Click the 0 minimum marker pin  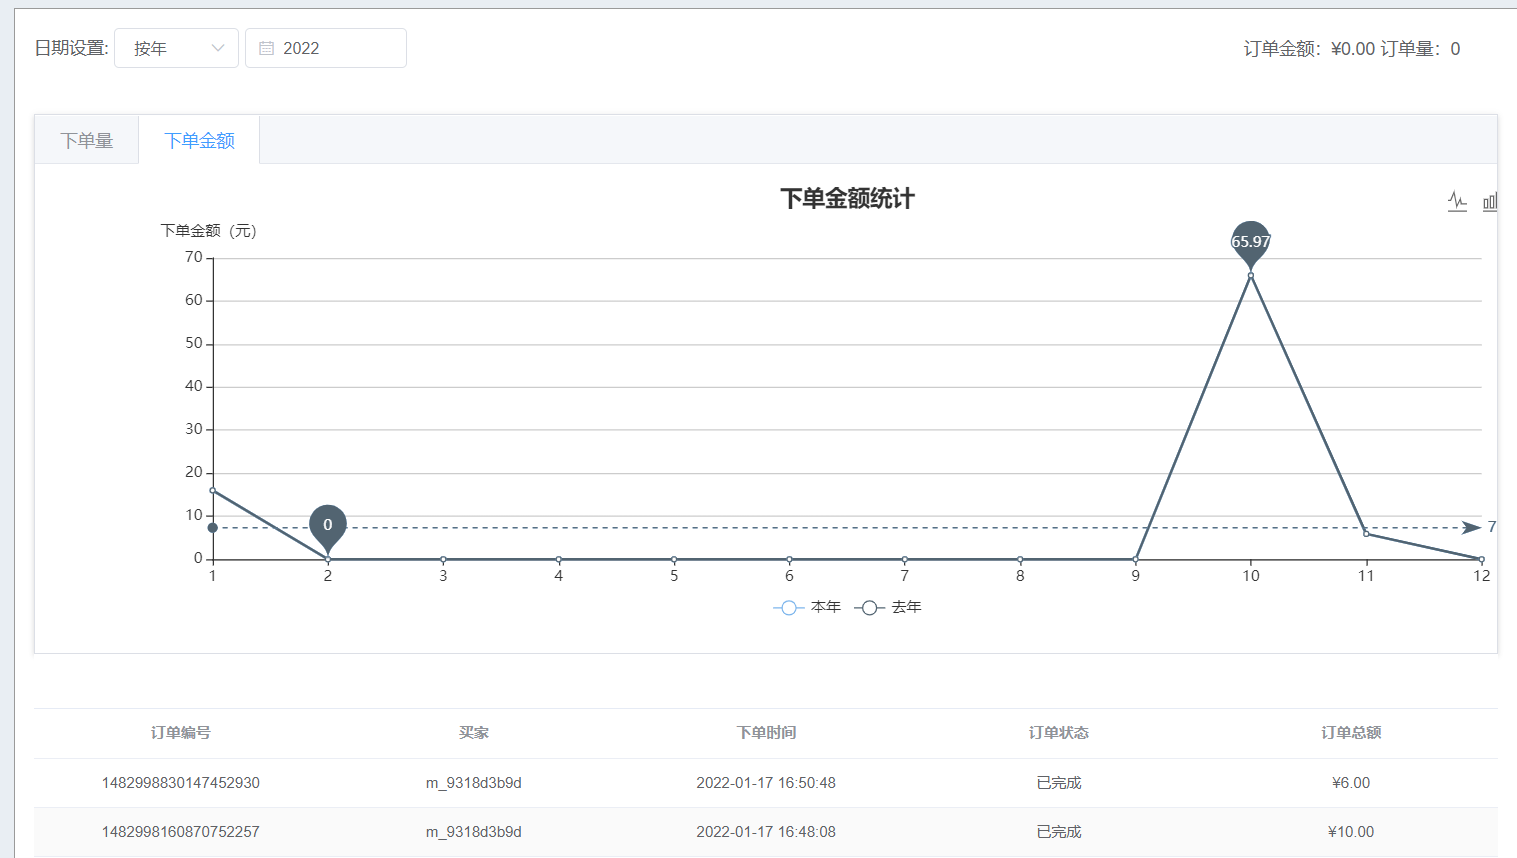pos(327,528)
